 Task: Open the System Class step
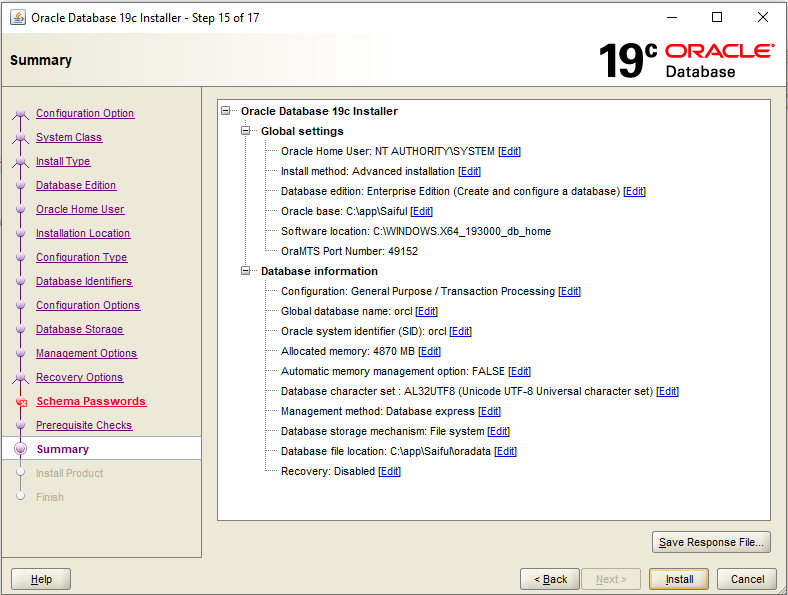[69, 137]
